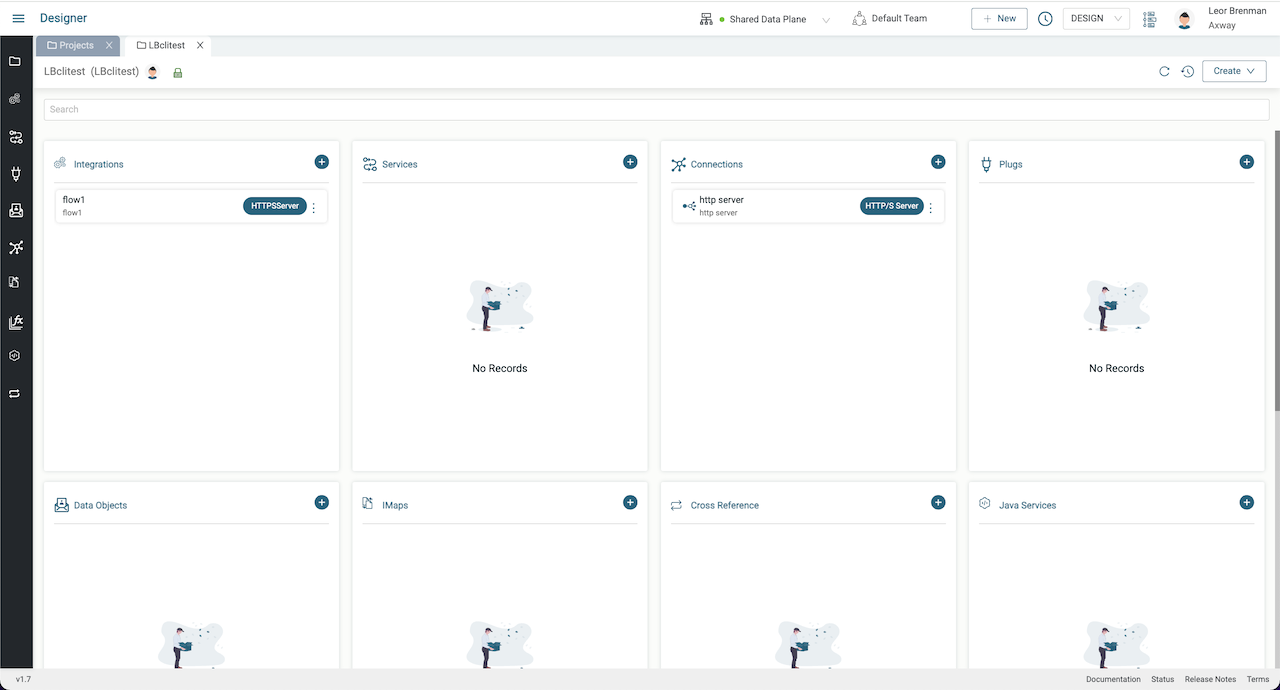Viewport: 1280px width, 690px height.
Task: Expand the Shared Data Plane dropdown
Action: coord(826,19)
